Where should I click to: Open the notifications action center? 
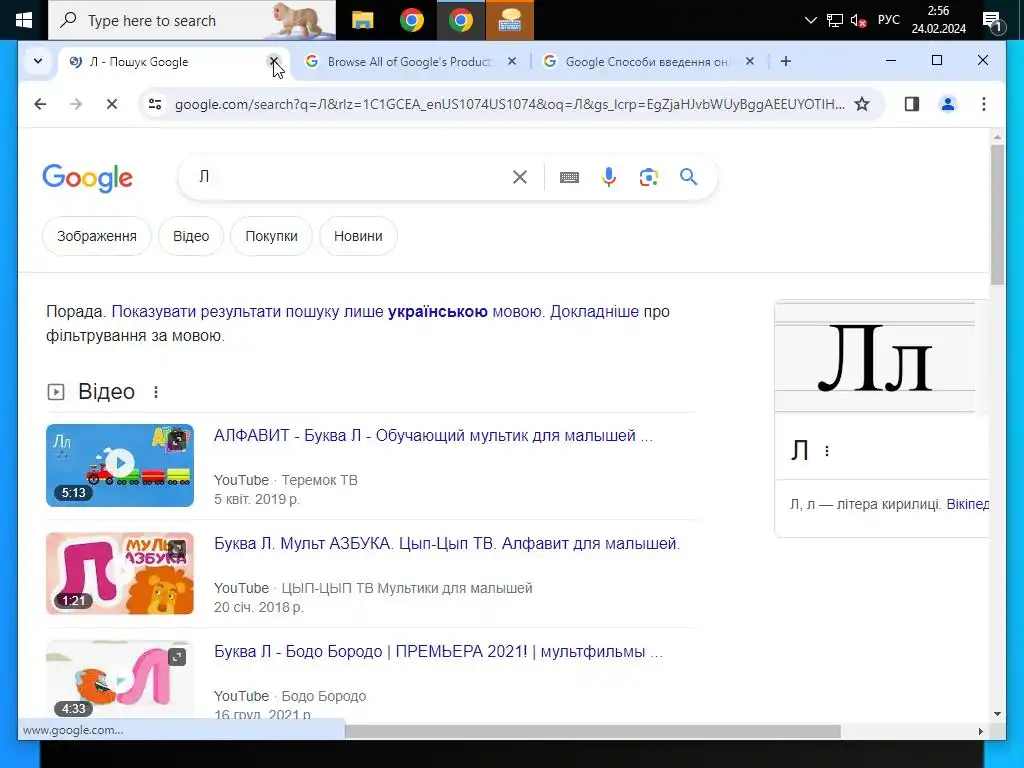pos(993,22)
